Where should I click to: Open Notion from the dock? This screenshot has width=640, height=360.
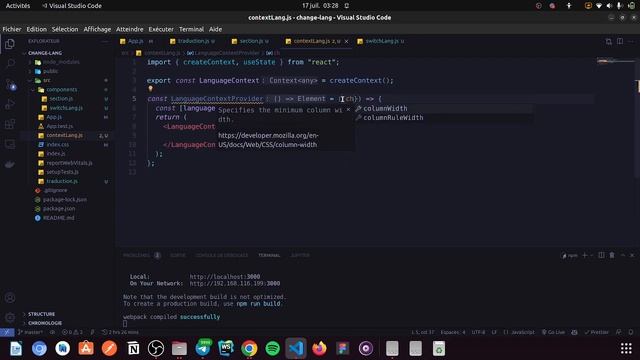(133, 348)
